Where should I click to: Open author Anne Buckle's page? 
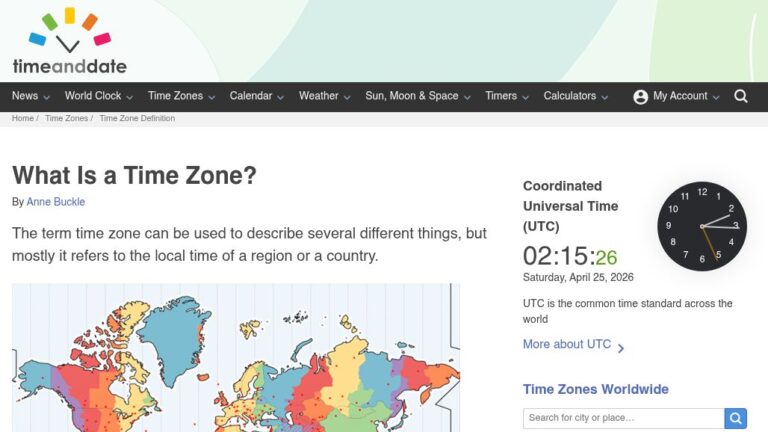[57, 202]
